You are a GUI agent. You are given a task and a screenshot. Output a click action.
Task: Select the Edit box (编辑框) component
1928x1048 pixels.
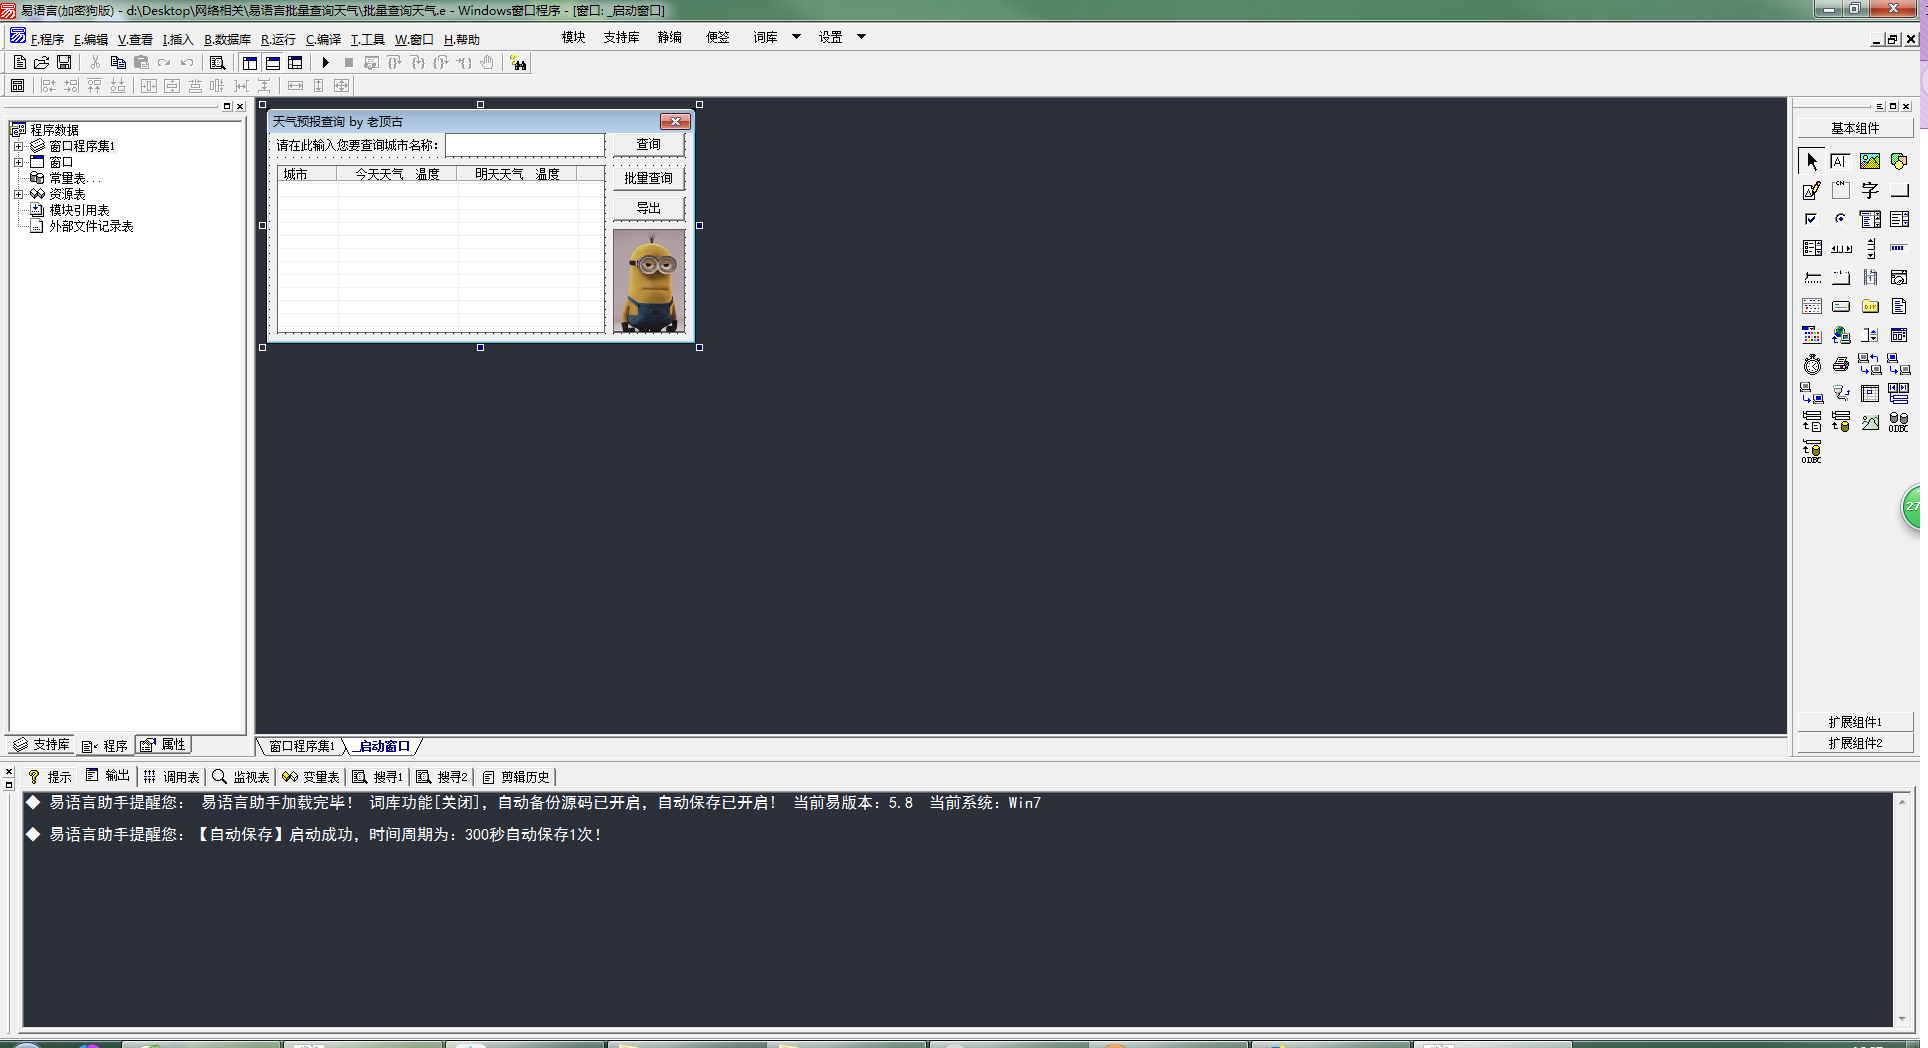[1840, 161]
